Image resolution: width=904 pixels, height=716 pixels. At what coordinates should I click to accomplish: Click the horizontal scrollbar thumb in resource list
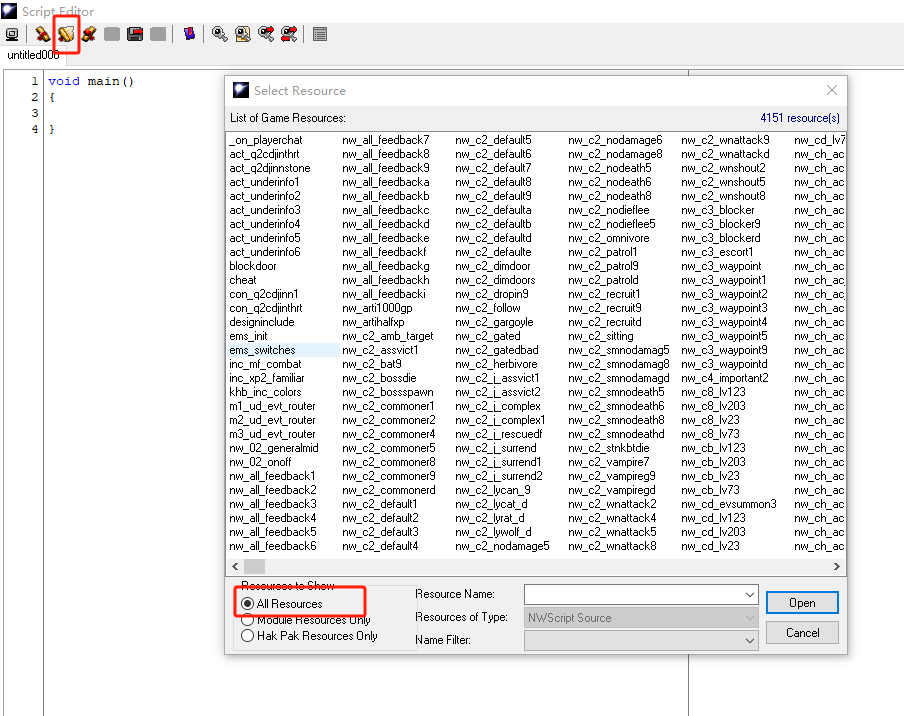(x=255, y=567)
